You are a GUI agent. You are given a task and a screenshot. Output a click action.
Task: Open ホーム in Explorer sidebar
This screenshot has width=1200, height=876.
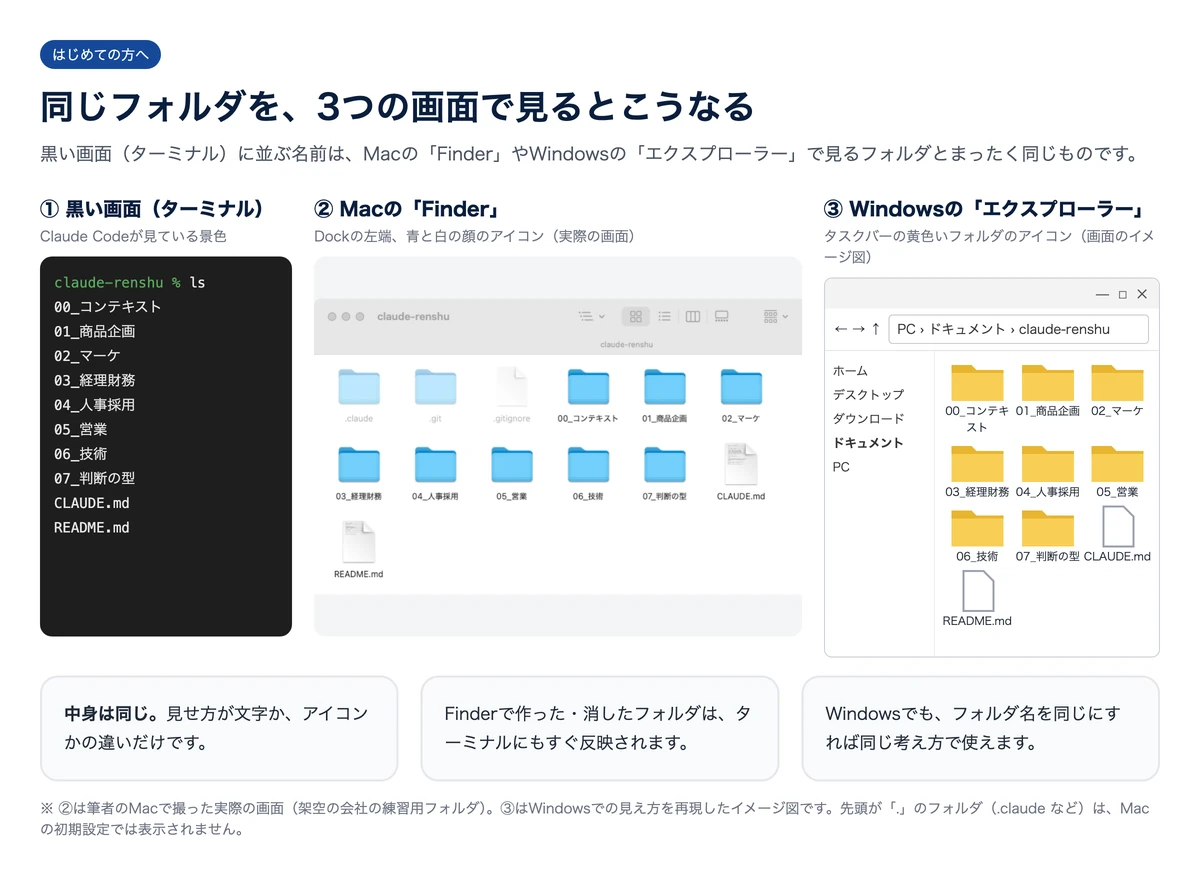click(x=850, y=371)
